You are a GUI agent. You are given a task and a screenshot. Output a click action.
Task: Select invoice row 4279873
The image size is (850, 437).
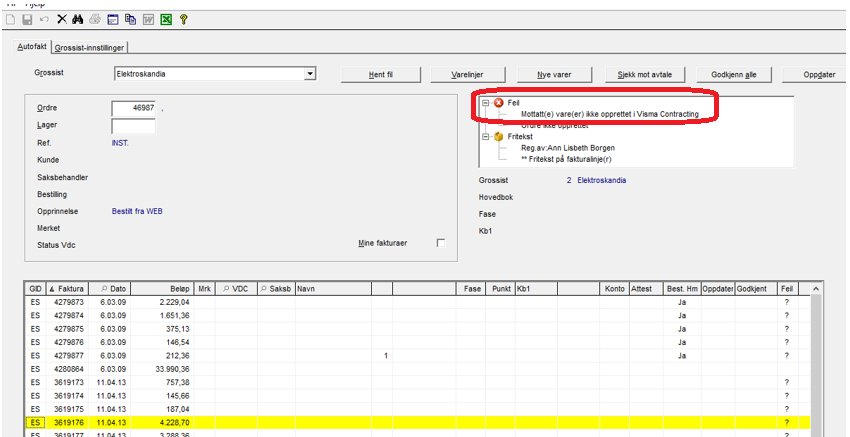pyautogui.click(x=417, y=302)
